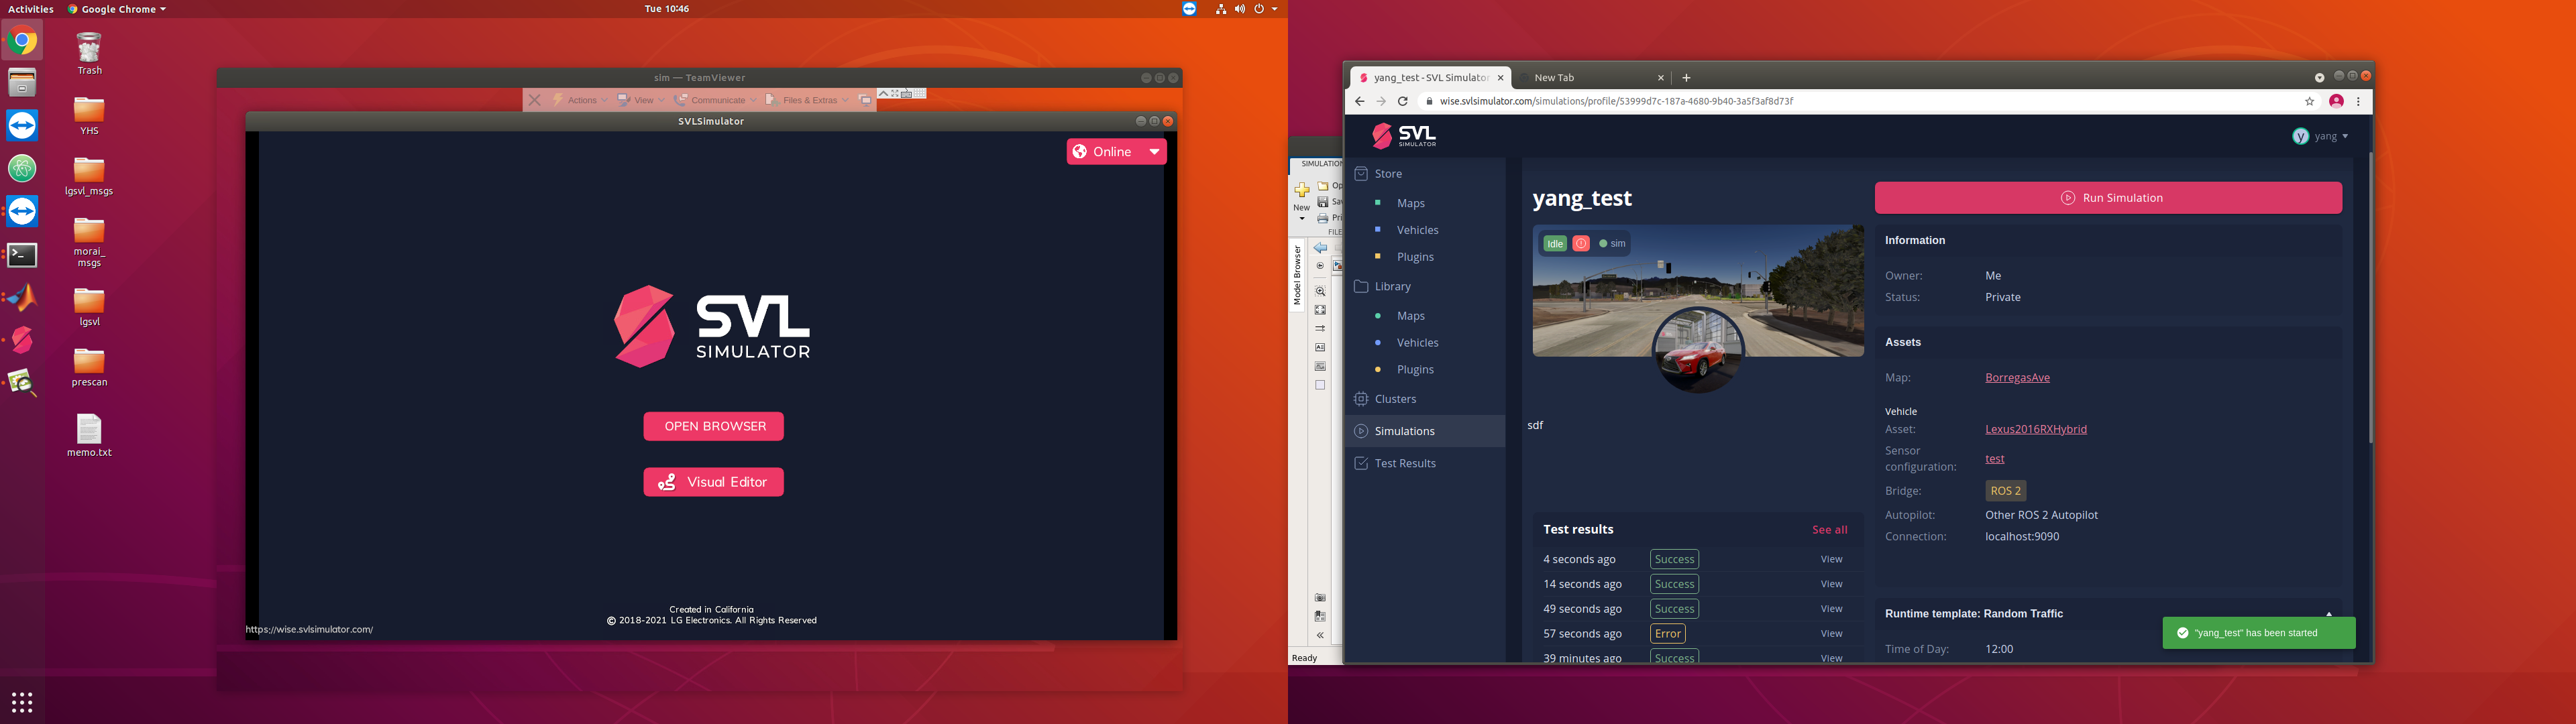Open Terminal from the dock

click(x=22, y=255)
